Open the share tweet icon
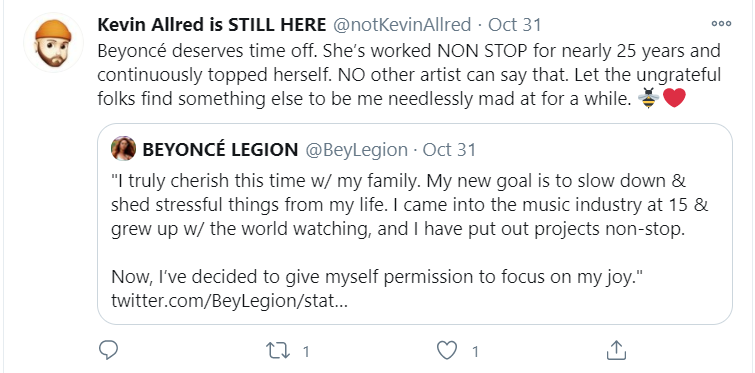Image resolution: width=755 pixels, height=373 pixels. tap(616, 350)
